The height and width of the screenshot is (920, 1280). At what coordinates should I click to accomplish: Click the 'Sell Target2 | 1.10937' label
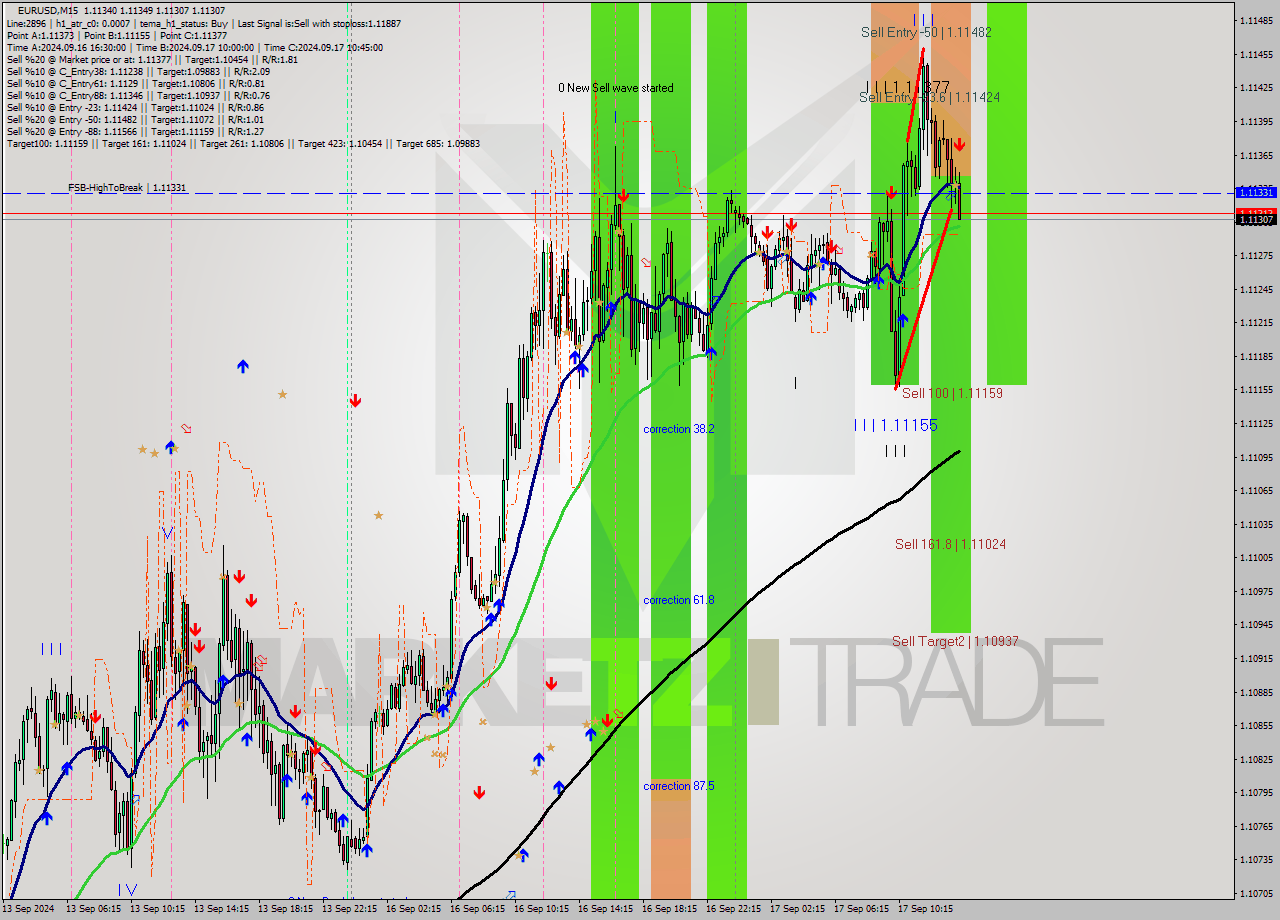tap(955, 641)
